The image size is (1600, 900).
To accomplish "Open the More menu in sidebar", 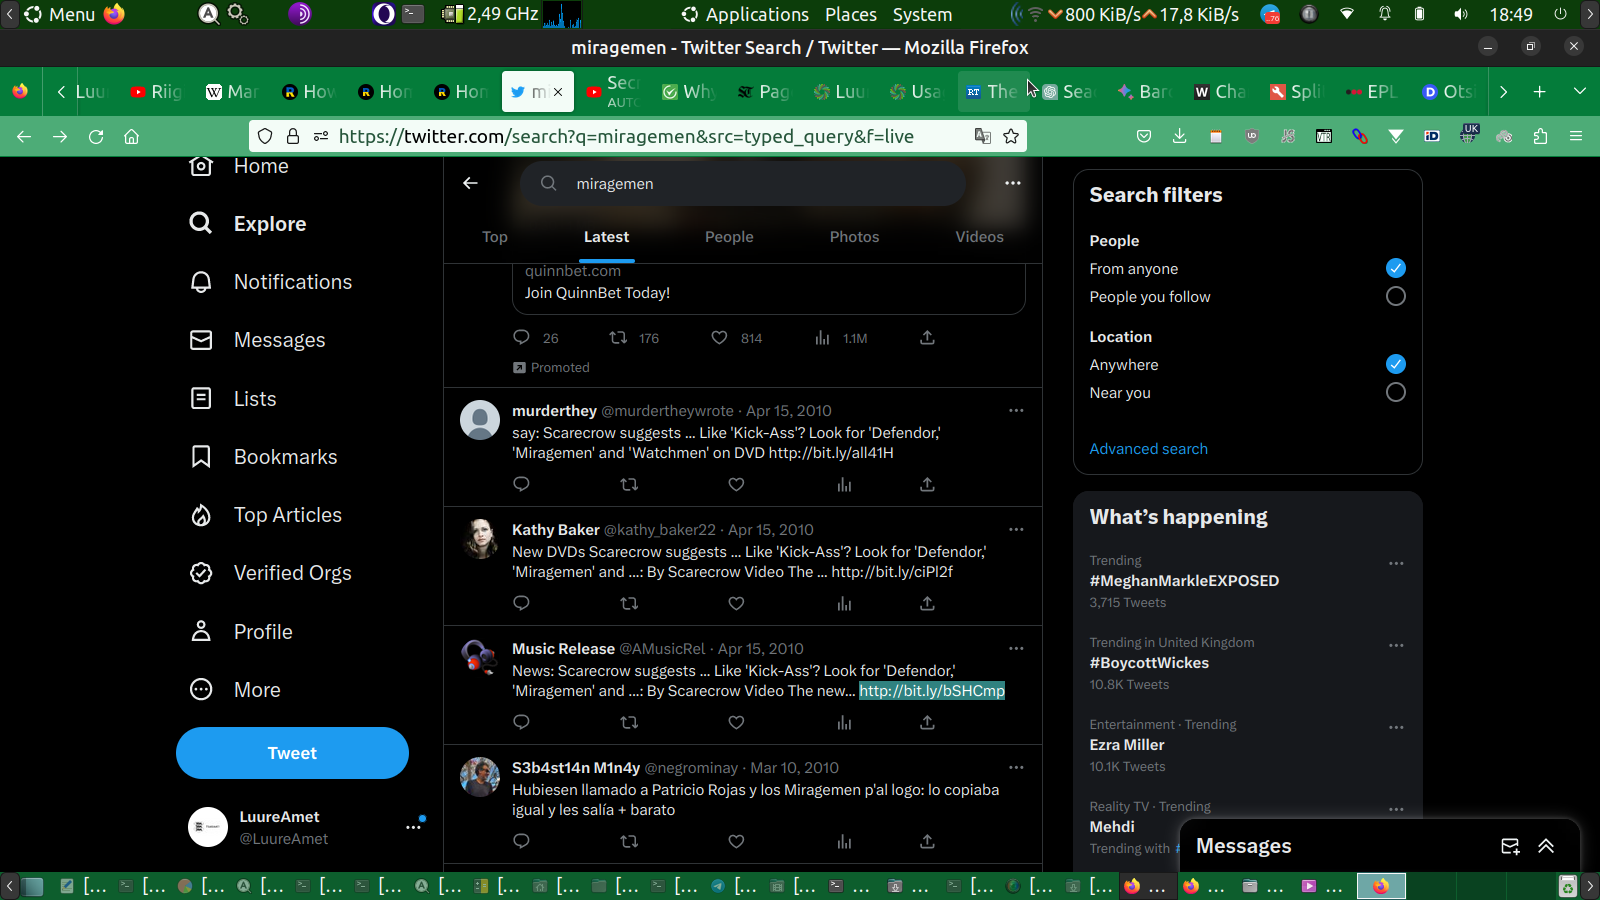I will coord(235,690).
